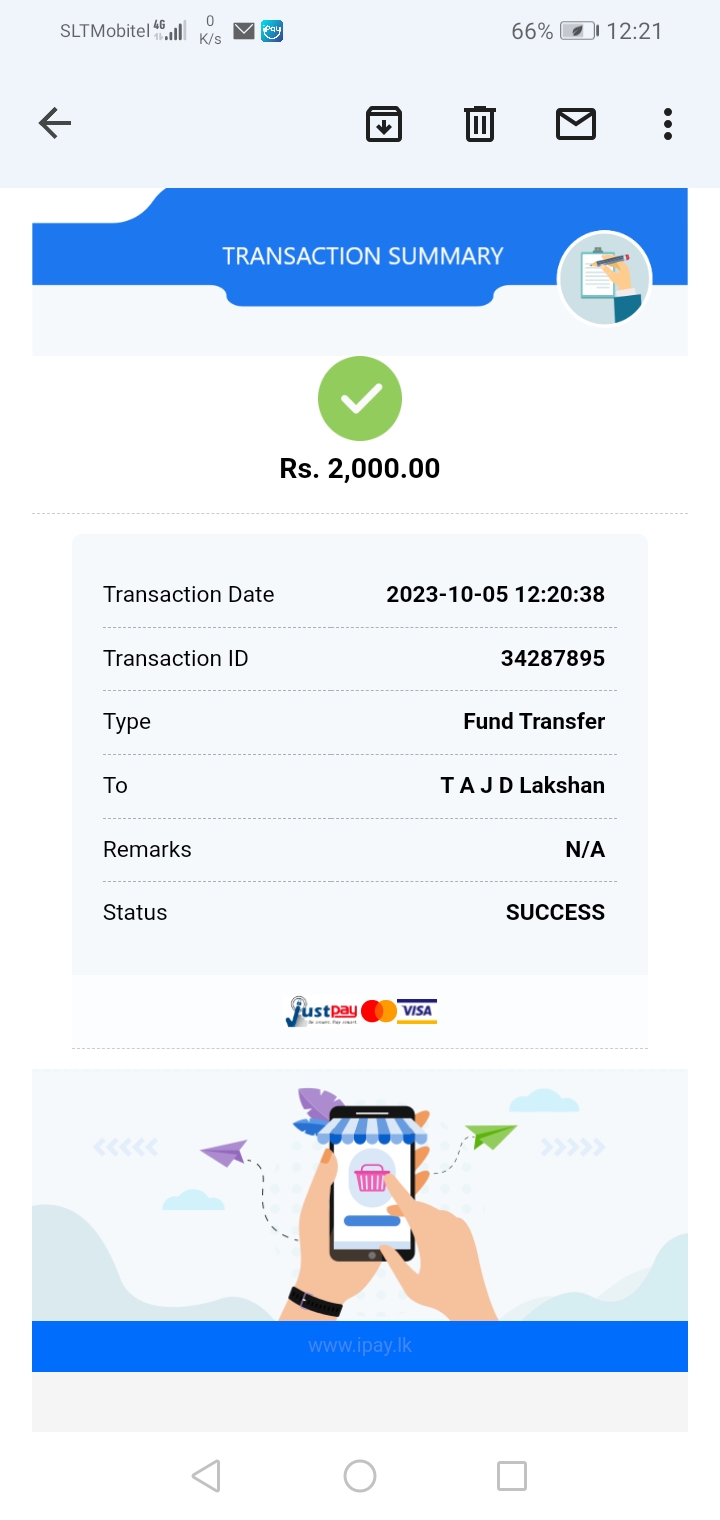Tap the iPay notification icon in the status bar
Viewport: 720px width, 1520px height.
coord(272,31)
